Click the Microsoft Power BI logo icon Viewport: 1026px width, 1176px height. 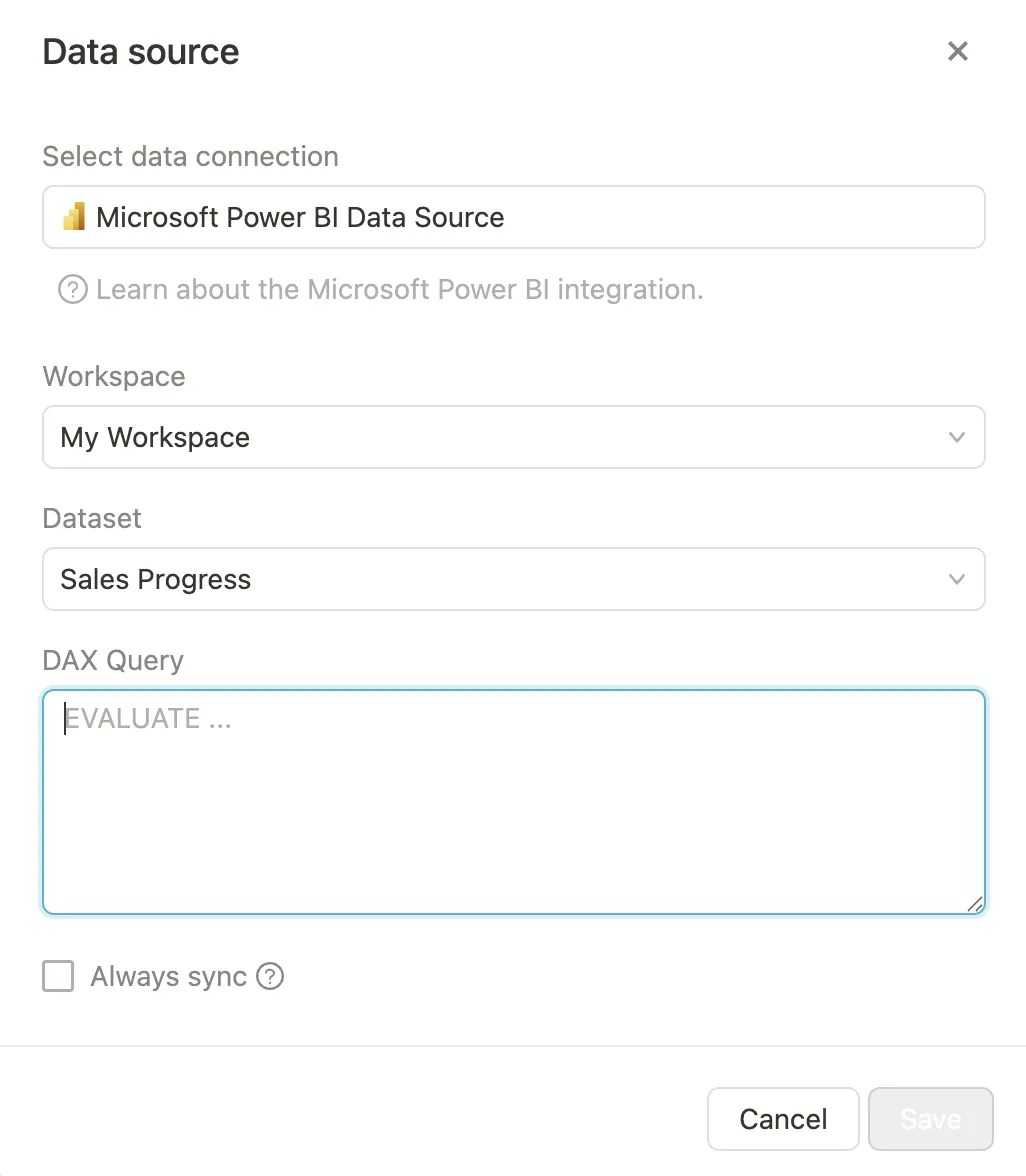(74, 217)
